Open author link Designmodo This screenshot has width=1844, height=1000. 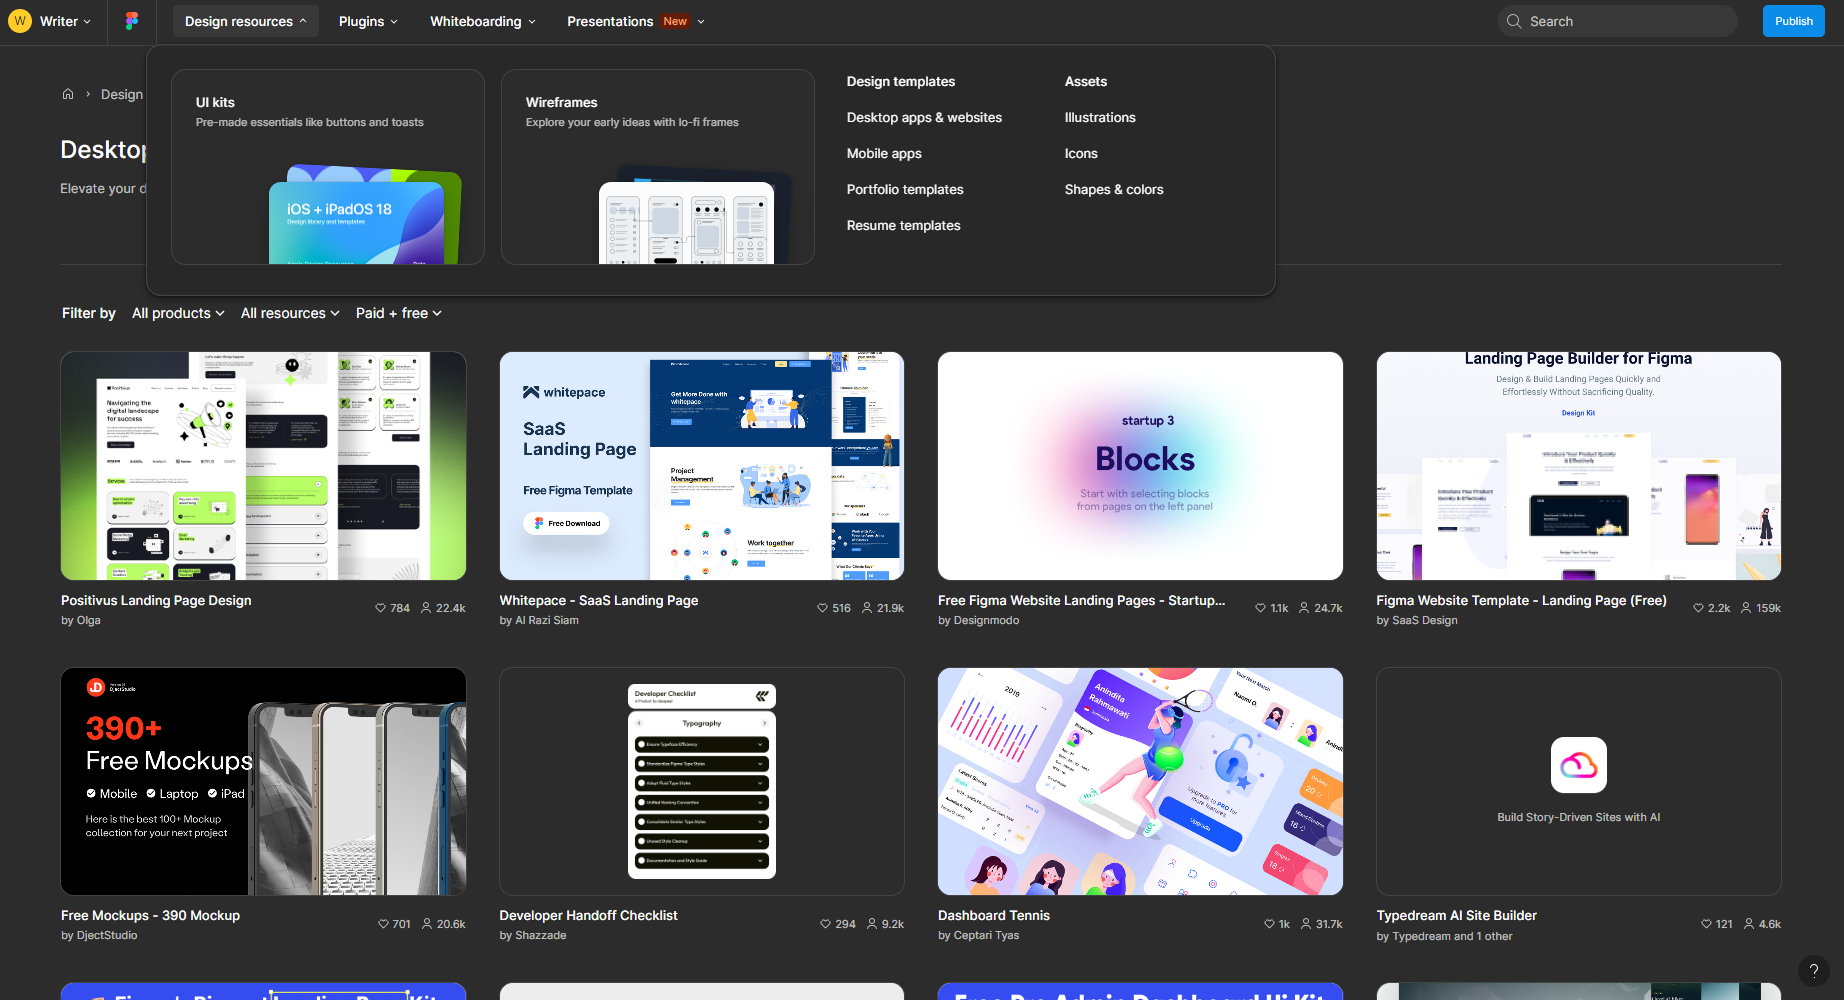(986, 620)
